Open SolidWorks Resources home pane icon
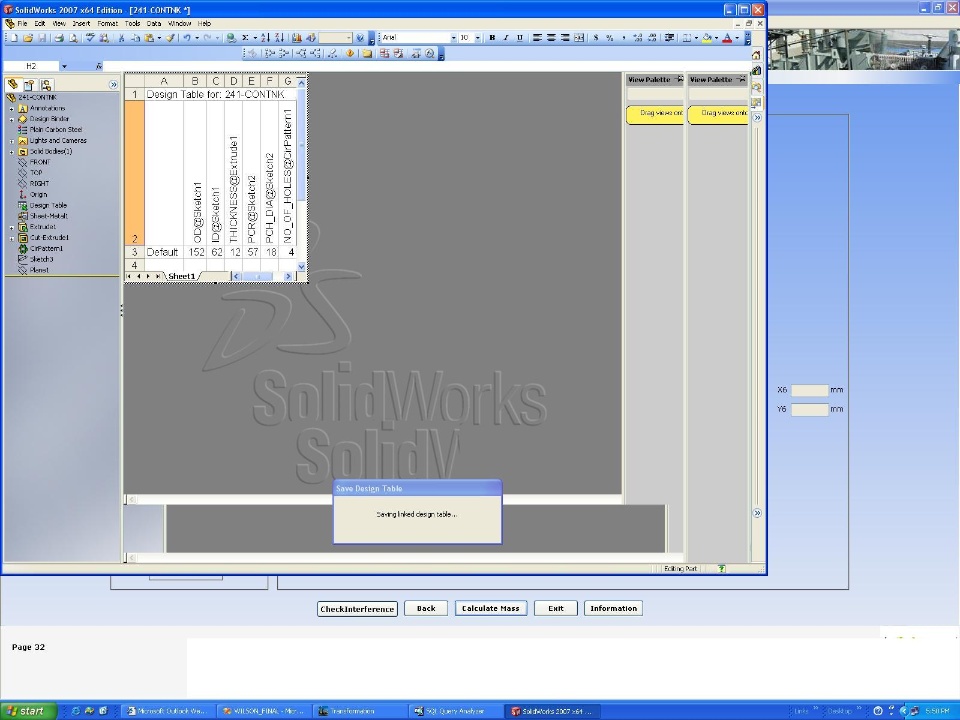960x720 pixels. click(757, 55)
